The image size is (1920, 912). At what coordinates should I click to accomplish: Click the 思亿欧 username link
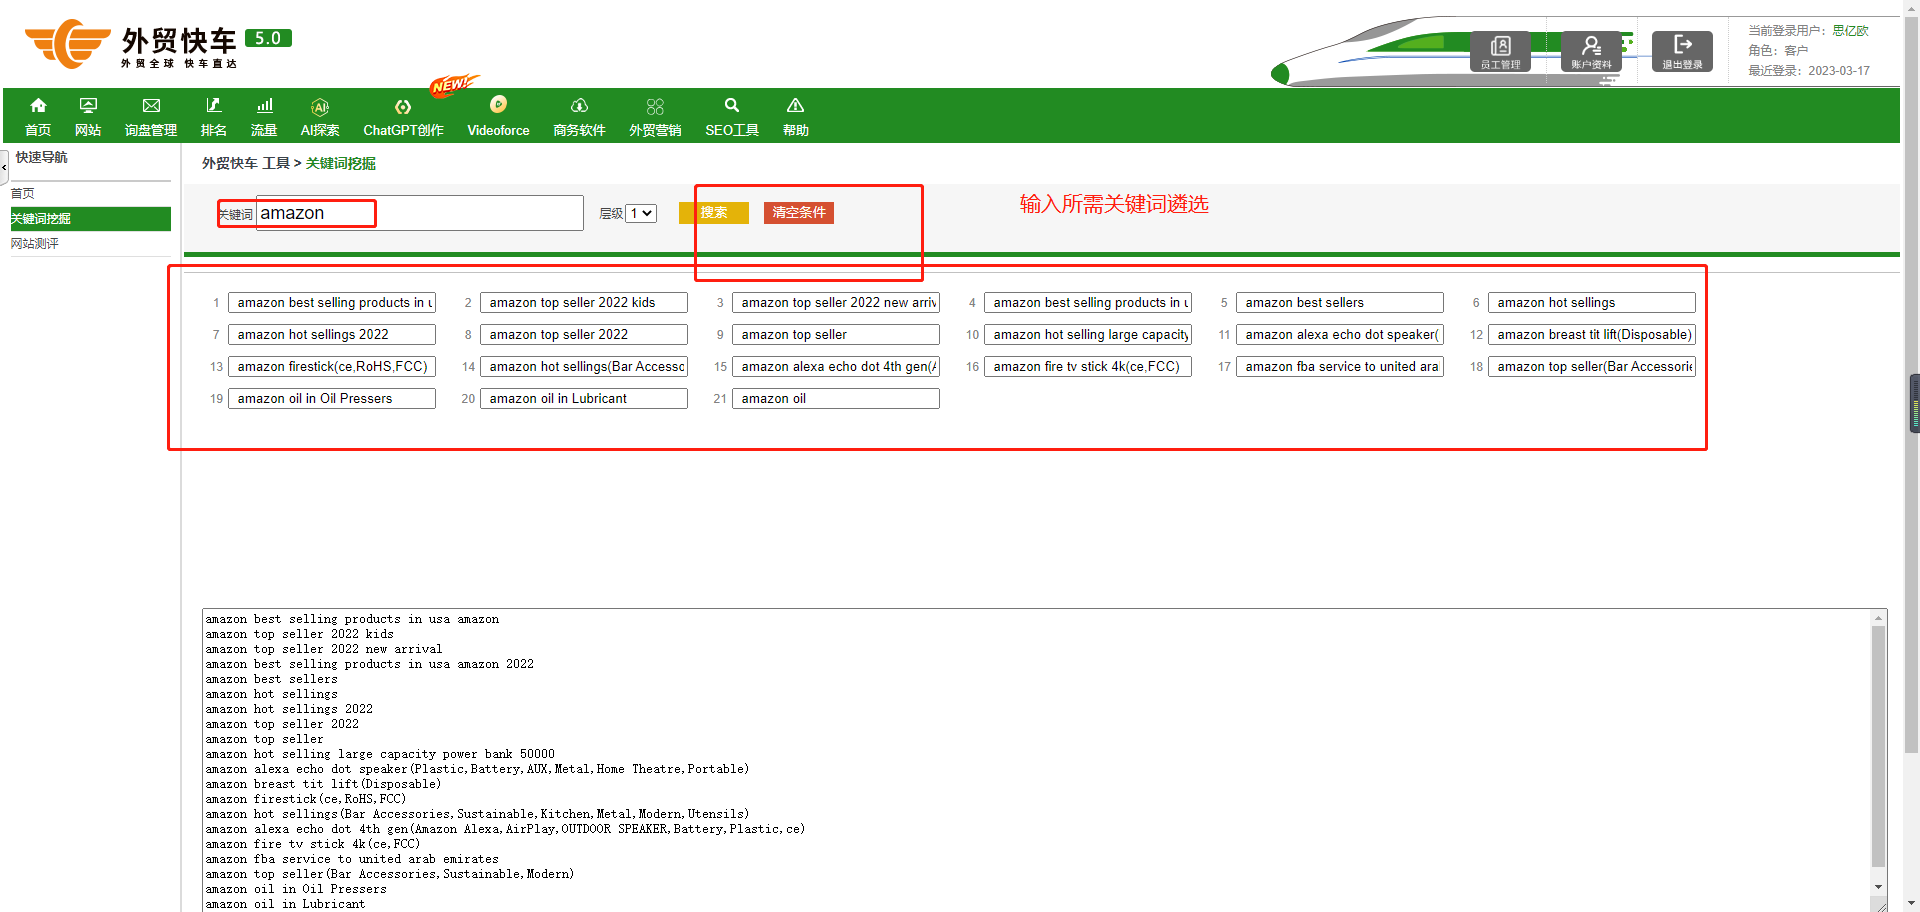click(1850, 31)
